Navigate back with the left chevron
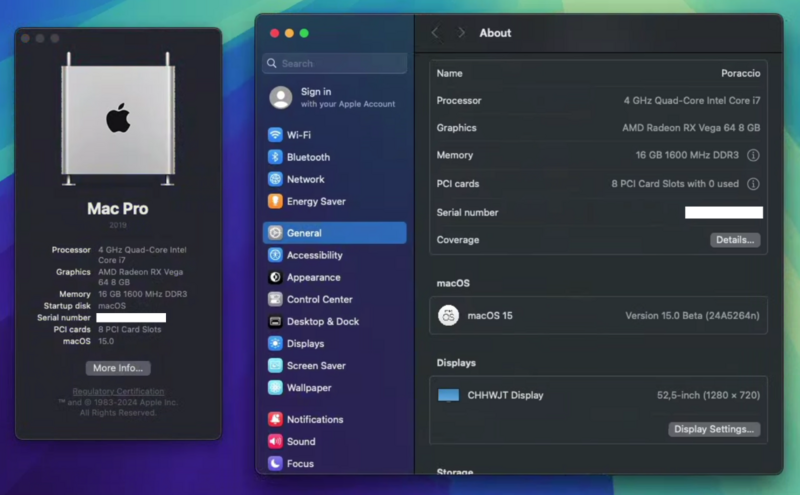800x495 pixels. [x=435, y=33]
